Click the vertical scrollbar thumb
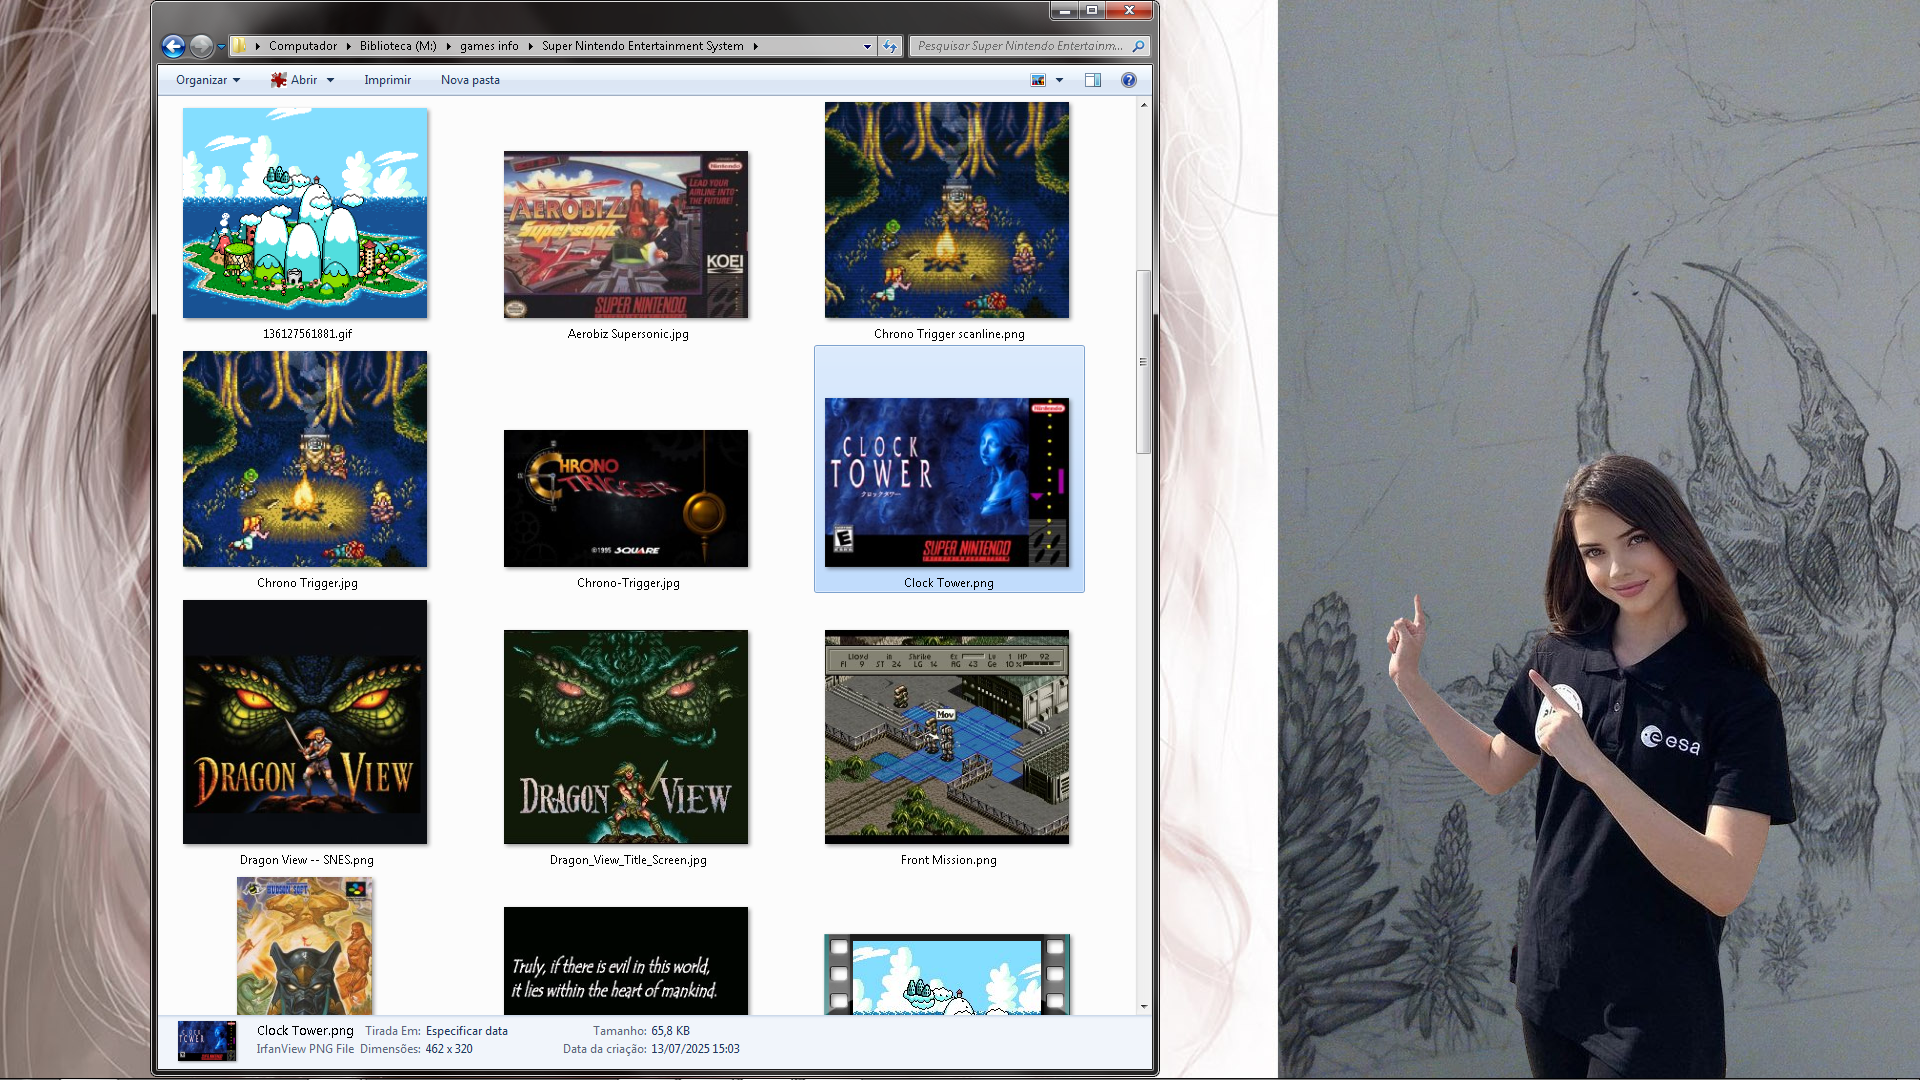The height and width of the screenshot is (1080, 1920). (x=1143, y=362)
